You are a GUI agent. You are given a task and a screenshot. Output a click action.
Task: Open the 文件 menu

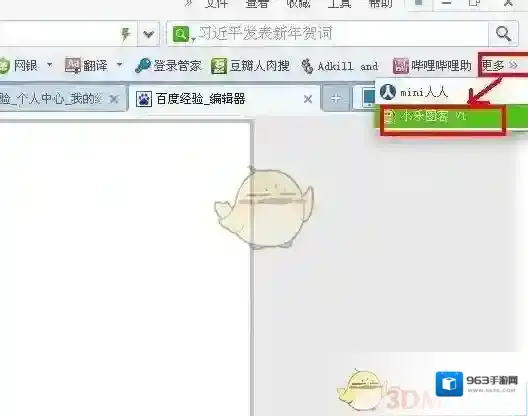tap(216, 3)
